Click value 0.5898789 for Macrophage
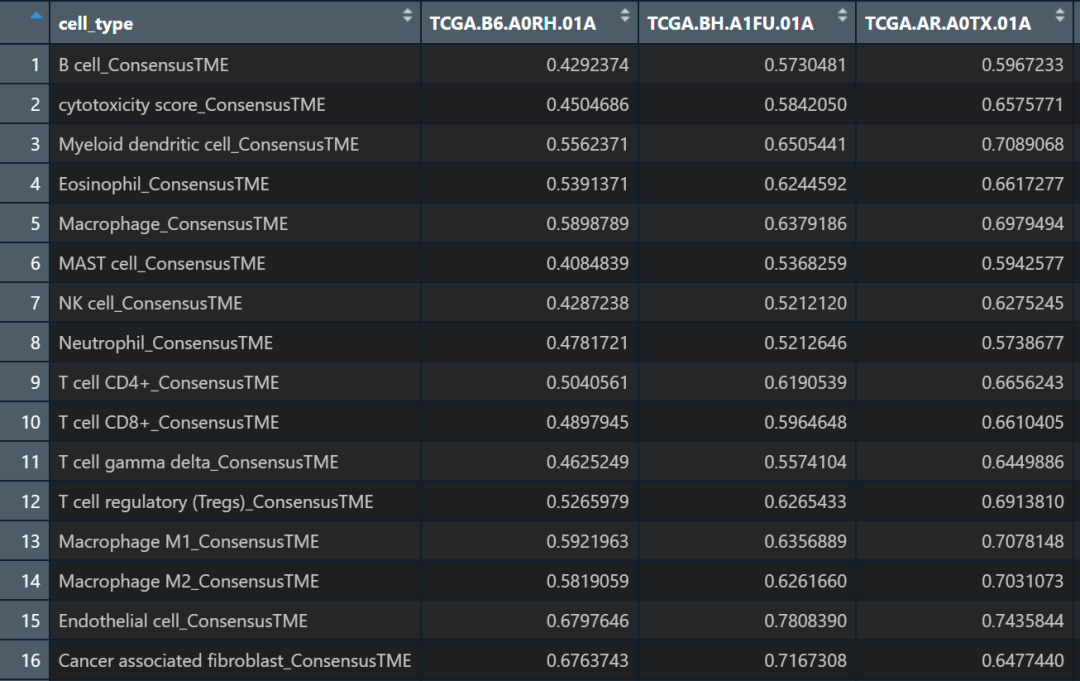The height and width of the screenshot is (681, 1080). pyautogui.click(x=588, y=224)
